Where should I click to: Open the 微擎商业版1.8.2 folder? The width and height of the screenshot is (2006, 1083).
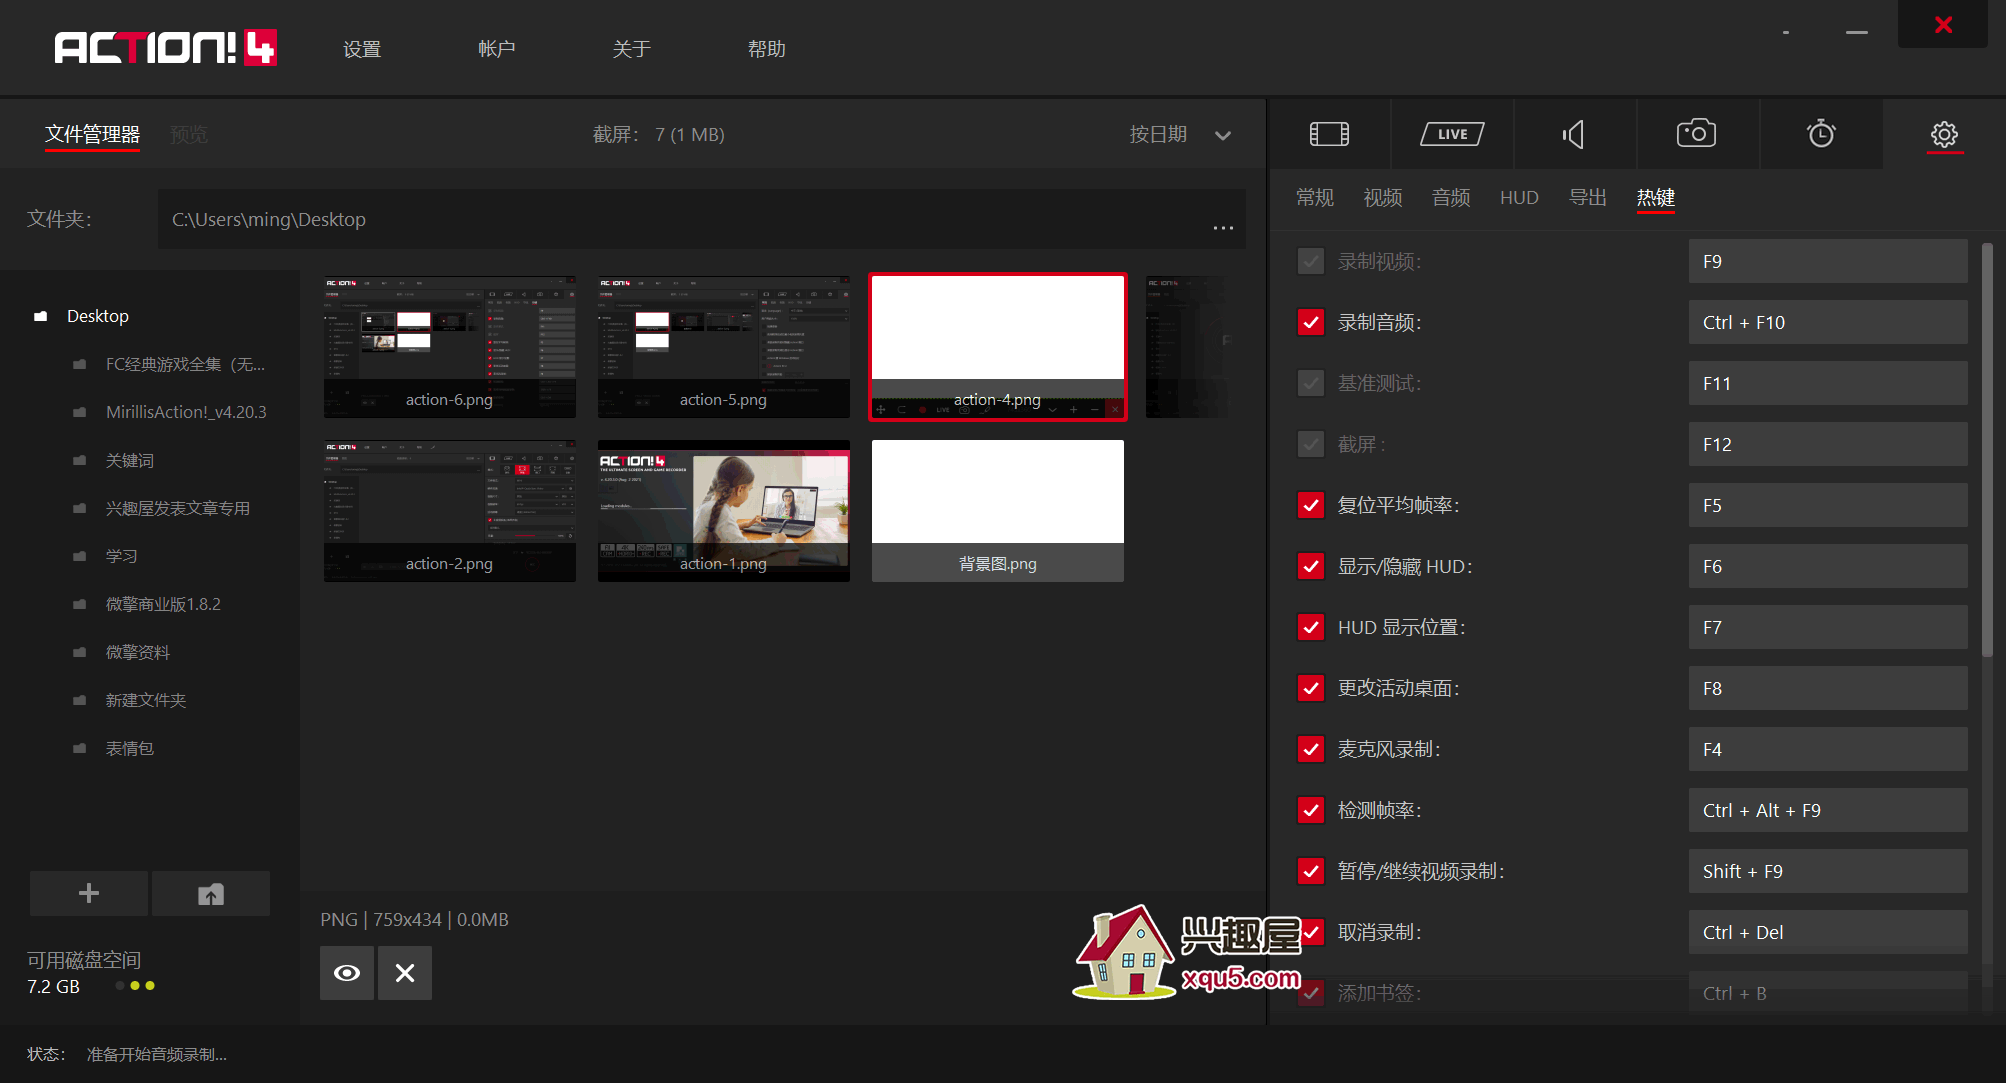[163, 604]
